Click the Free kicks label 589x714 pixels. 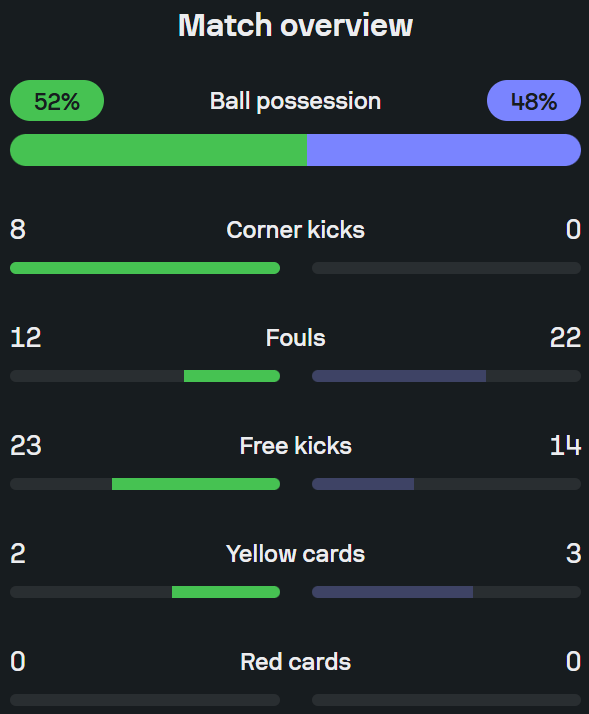[x=295, y=446]
